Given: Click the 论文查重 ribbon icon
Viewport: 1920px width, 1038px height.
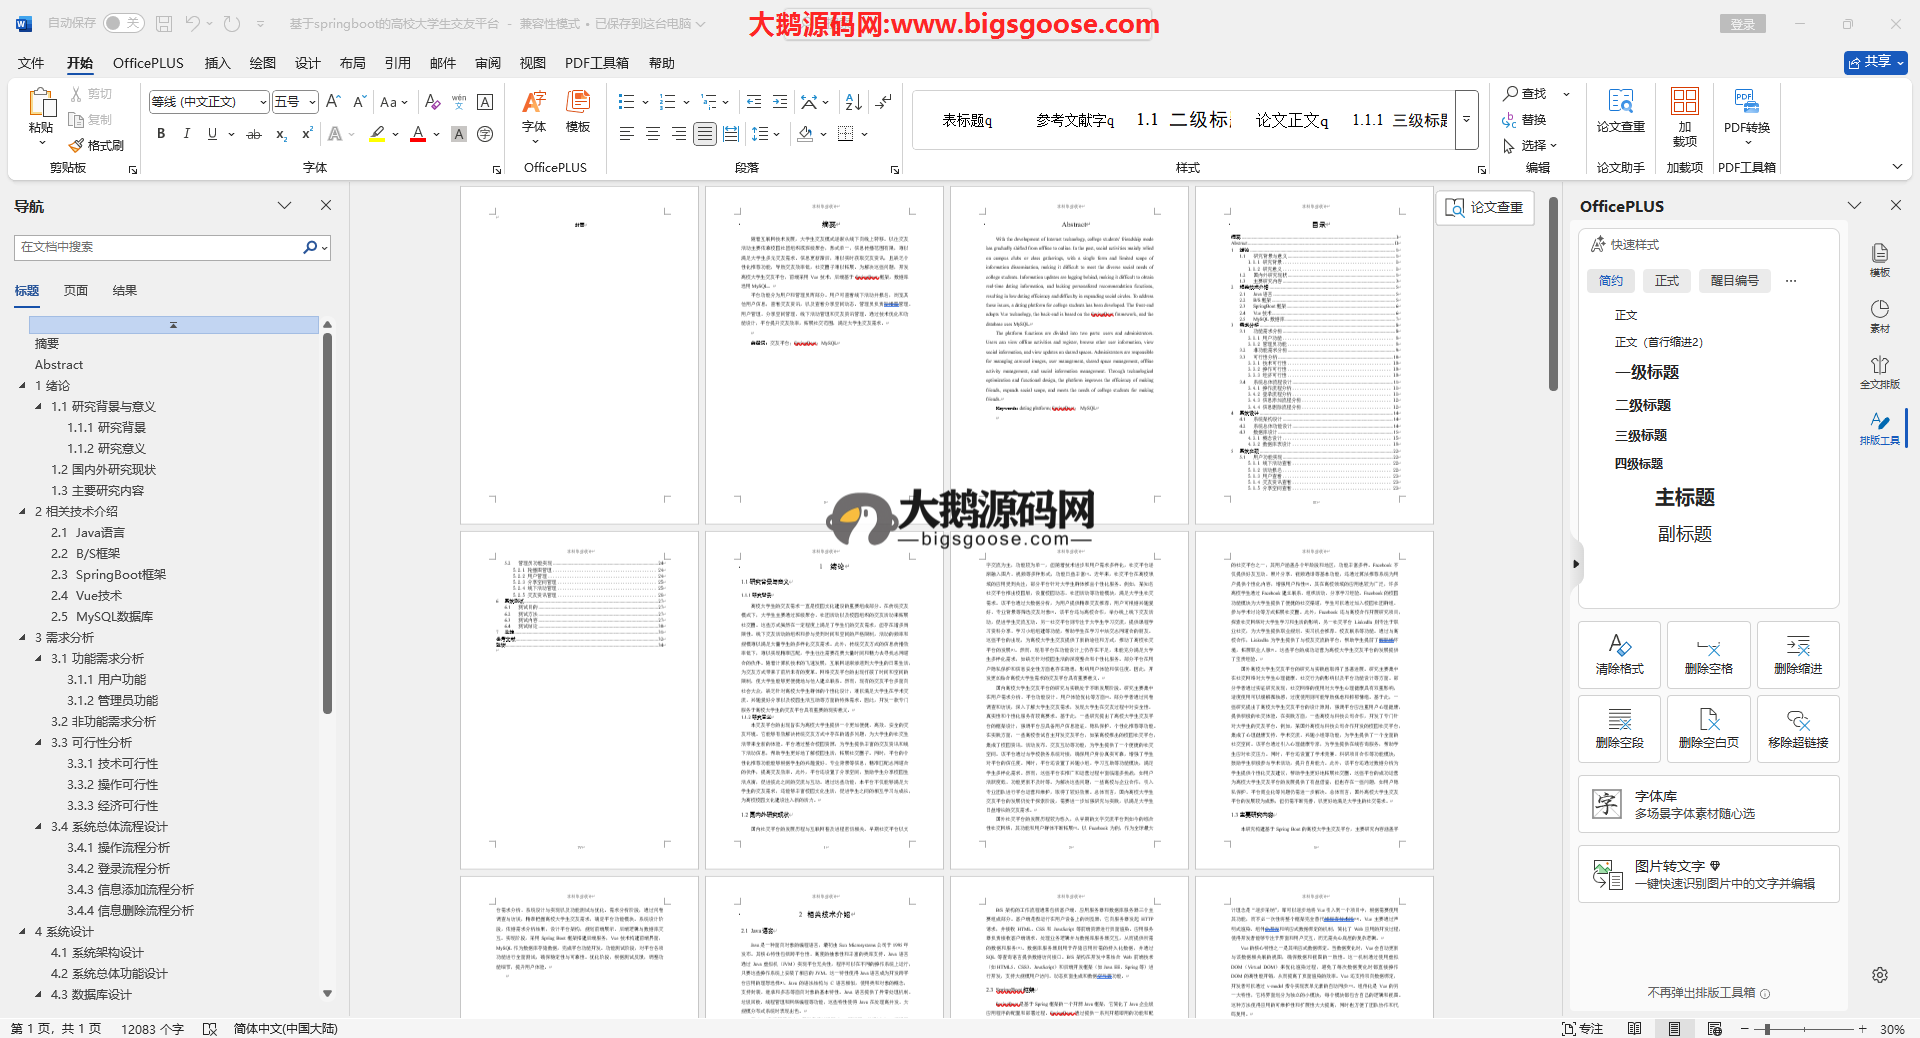Looking at the screenshot, I should click(x=1620, y=112).
